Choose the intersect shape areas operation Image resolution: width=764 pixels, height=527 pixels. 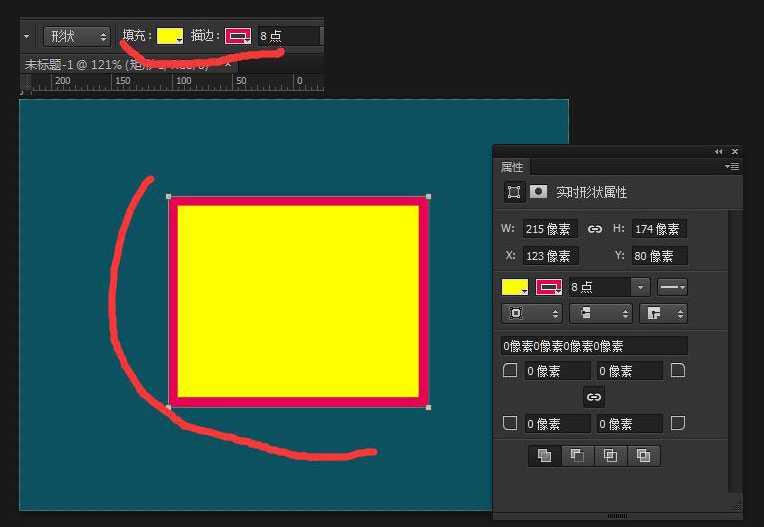pyautogui.click(x=610, y=456)
